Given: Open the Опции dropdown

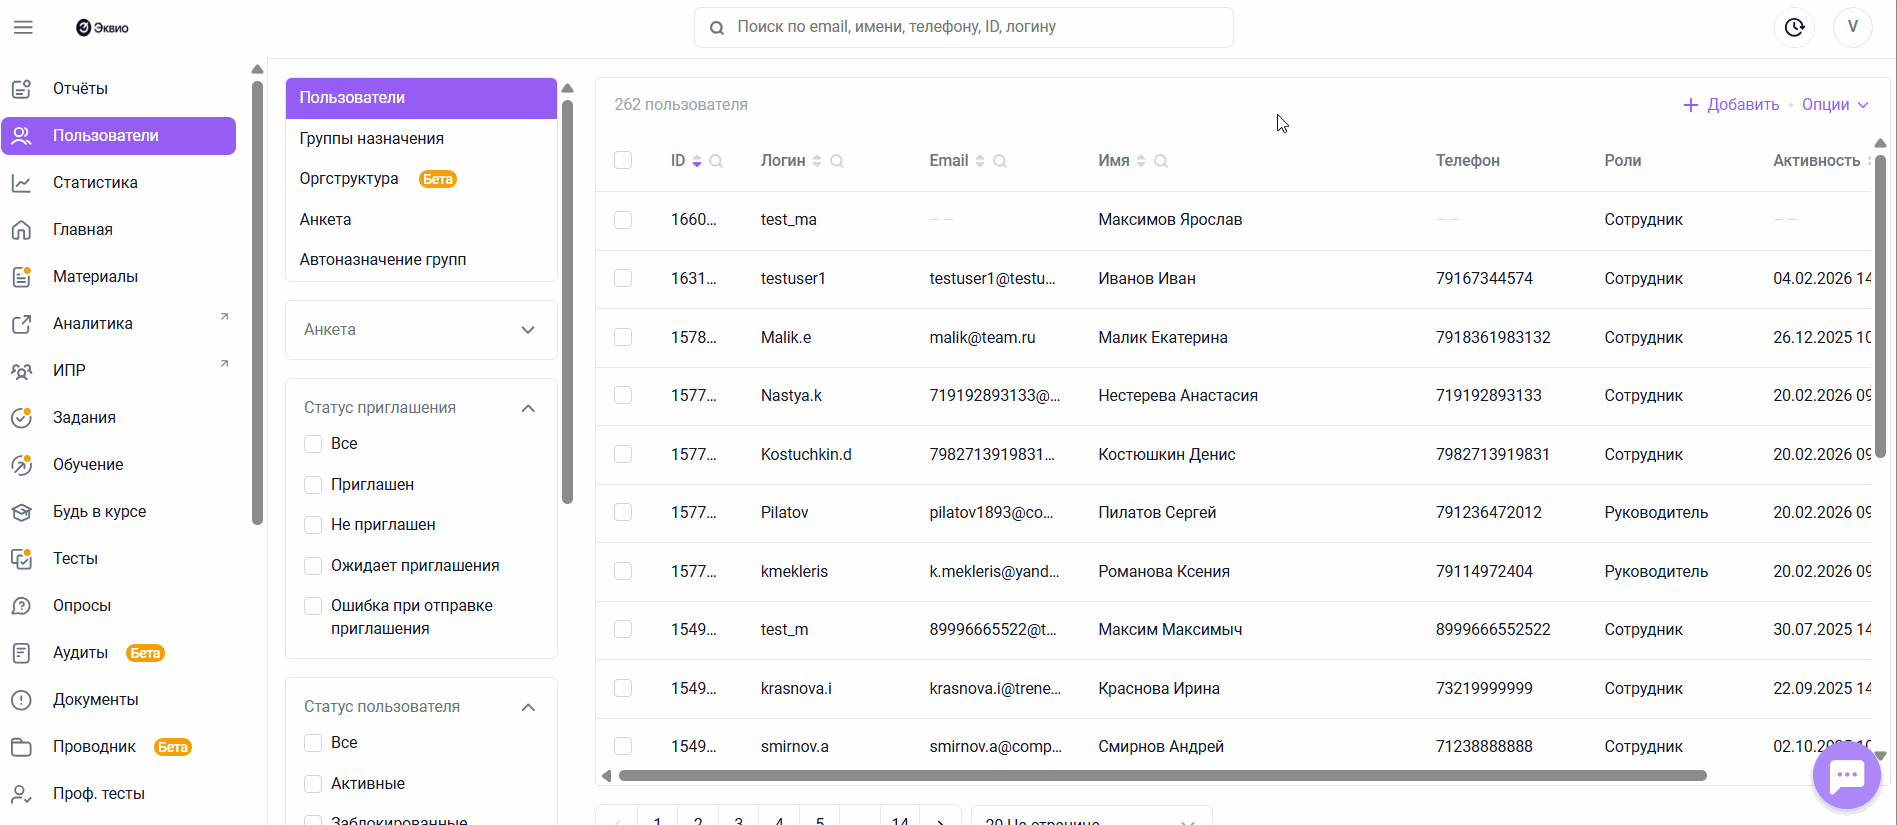Looking at the screenshot, I should (x=1835, y=104).
